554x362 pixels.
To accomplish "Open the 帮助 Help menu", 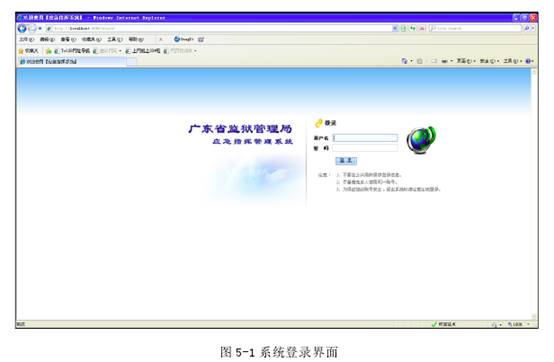I will (x=136, y=39).
